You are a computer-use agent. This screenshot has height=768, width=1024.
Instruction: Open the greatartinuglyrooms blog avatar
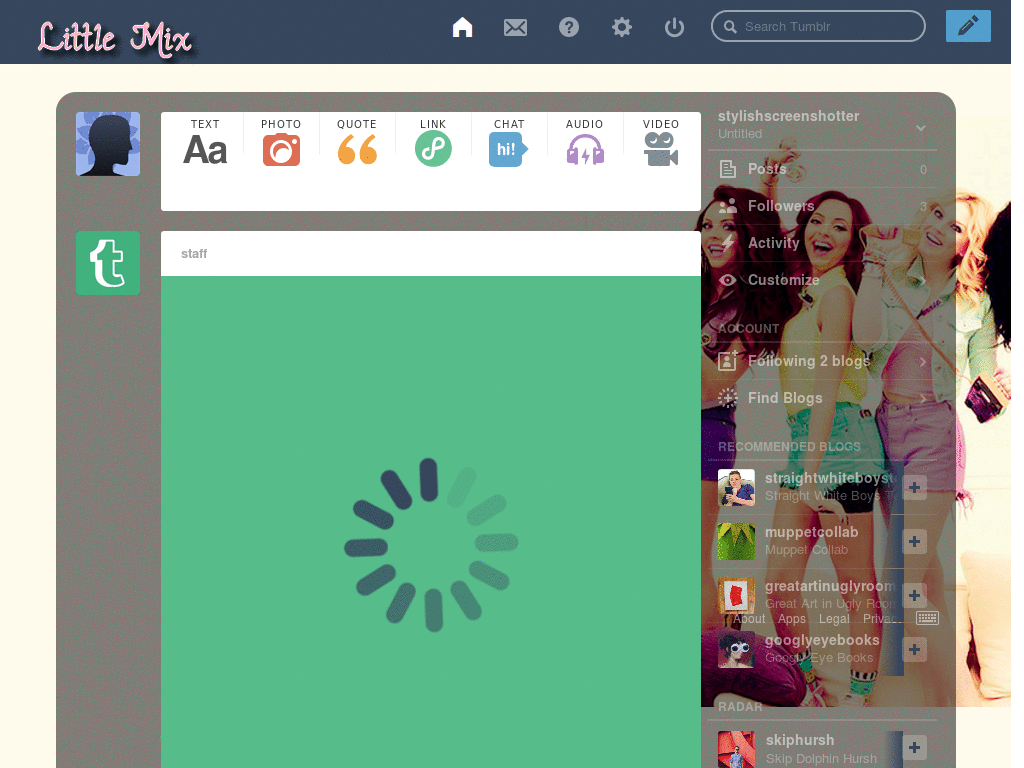click(x=736, y=594)
